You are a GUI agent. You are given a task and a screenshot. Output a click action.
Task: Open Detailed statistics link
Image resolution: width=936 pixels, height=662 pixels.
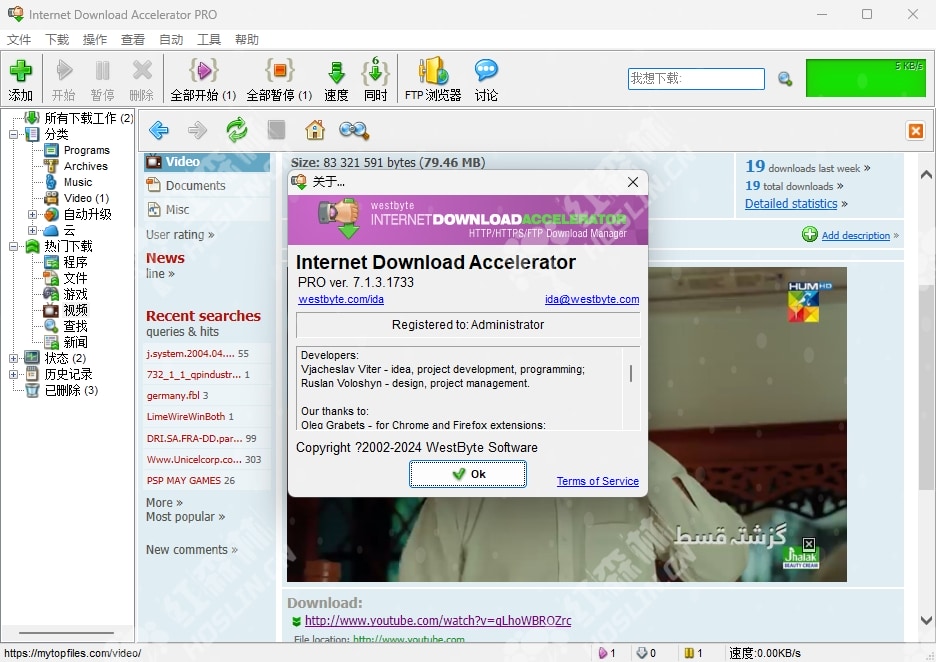791,204
